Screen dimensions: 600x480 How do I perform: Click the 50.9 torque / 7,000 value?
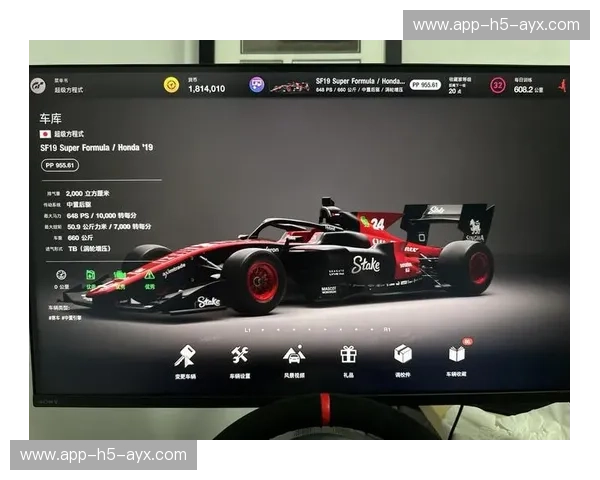pyautogui.click(x=109, y=227)
